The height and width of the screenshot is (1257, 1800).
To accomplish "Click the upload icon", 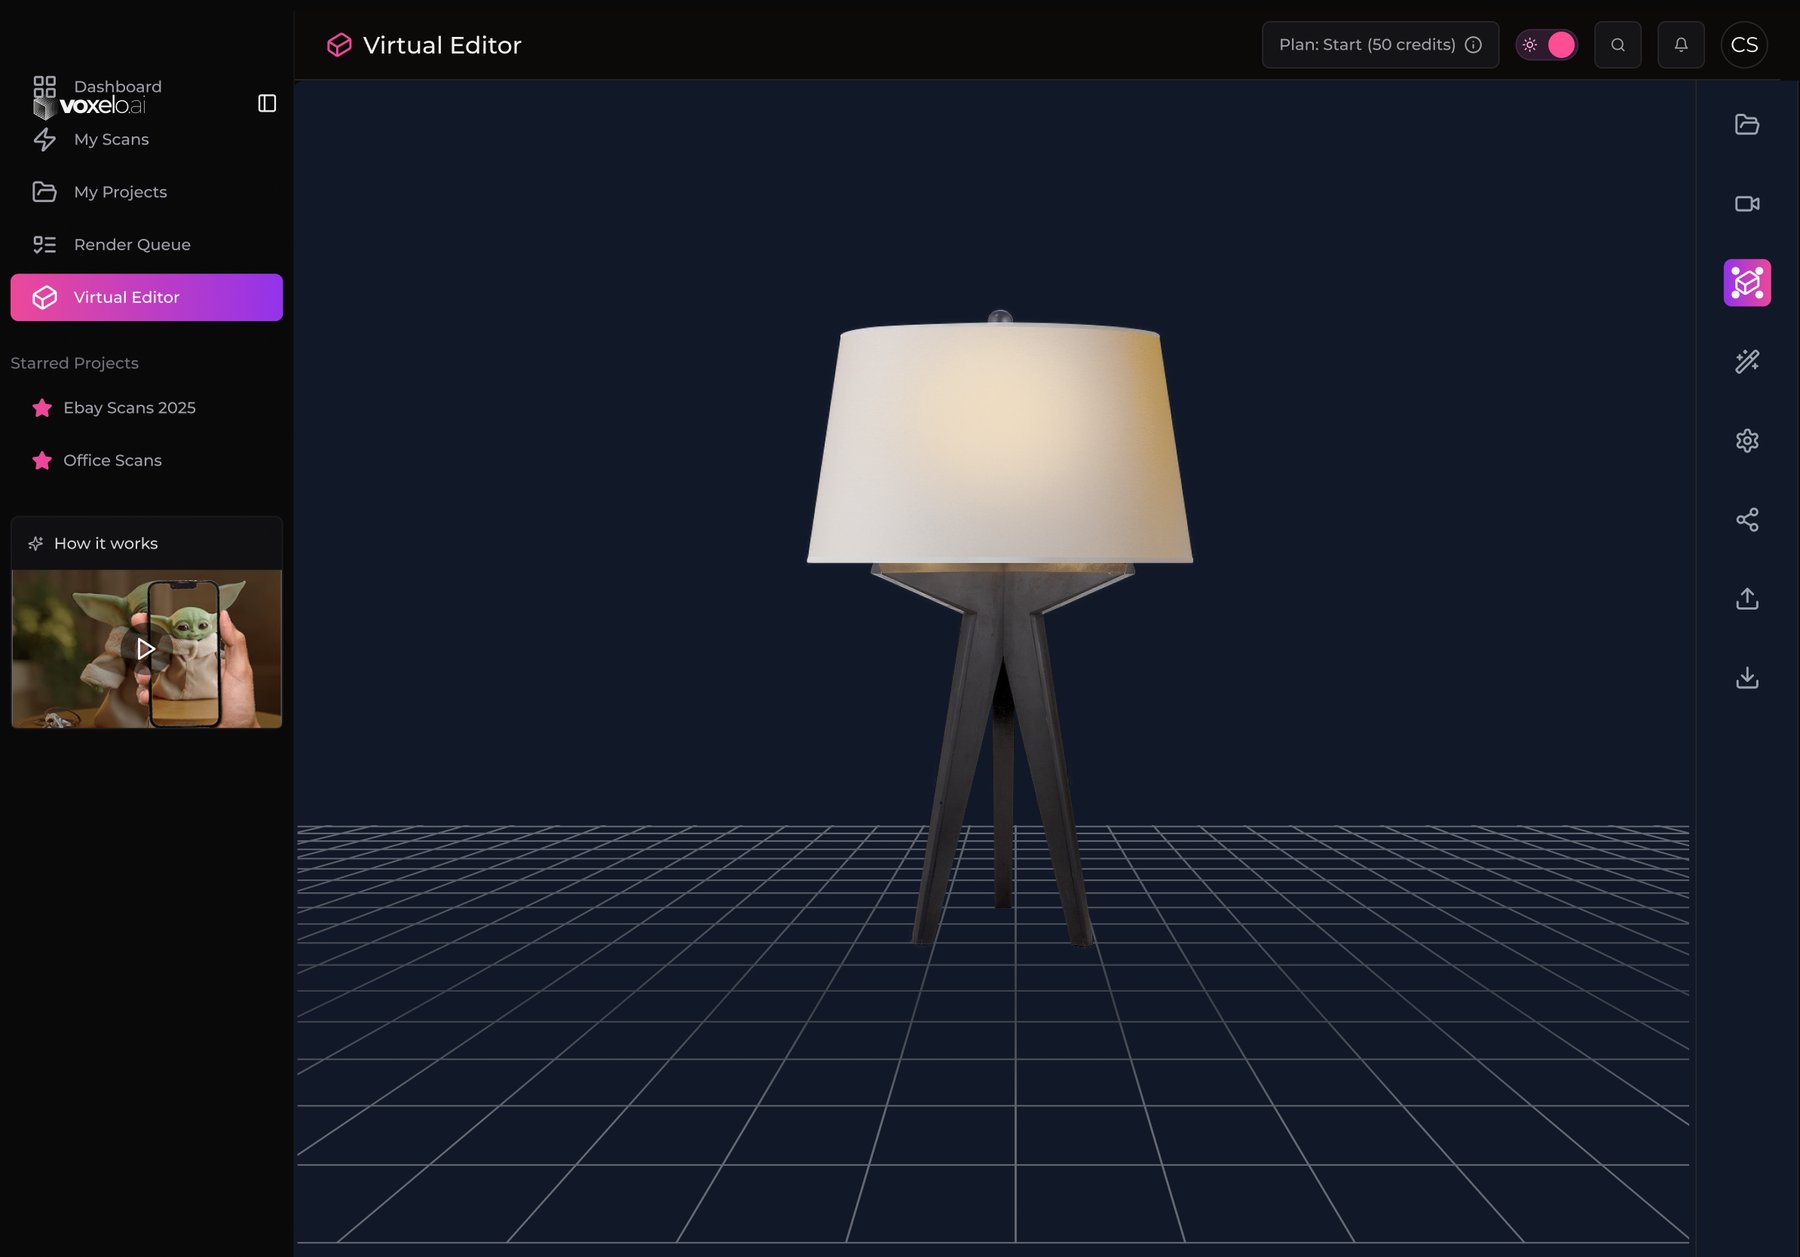I will 1746,598.
